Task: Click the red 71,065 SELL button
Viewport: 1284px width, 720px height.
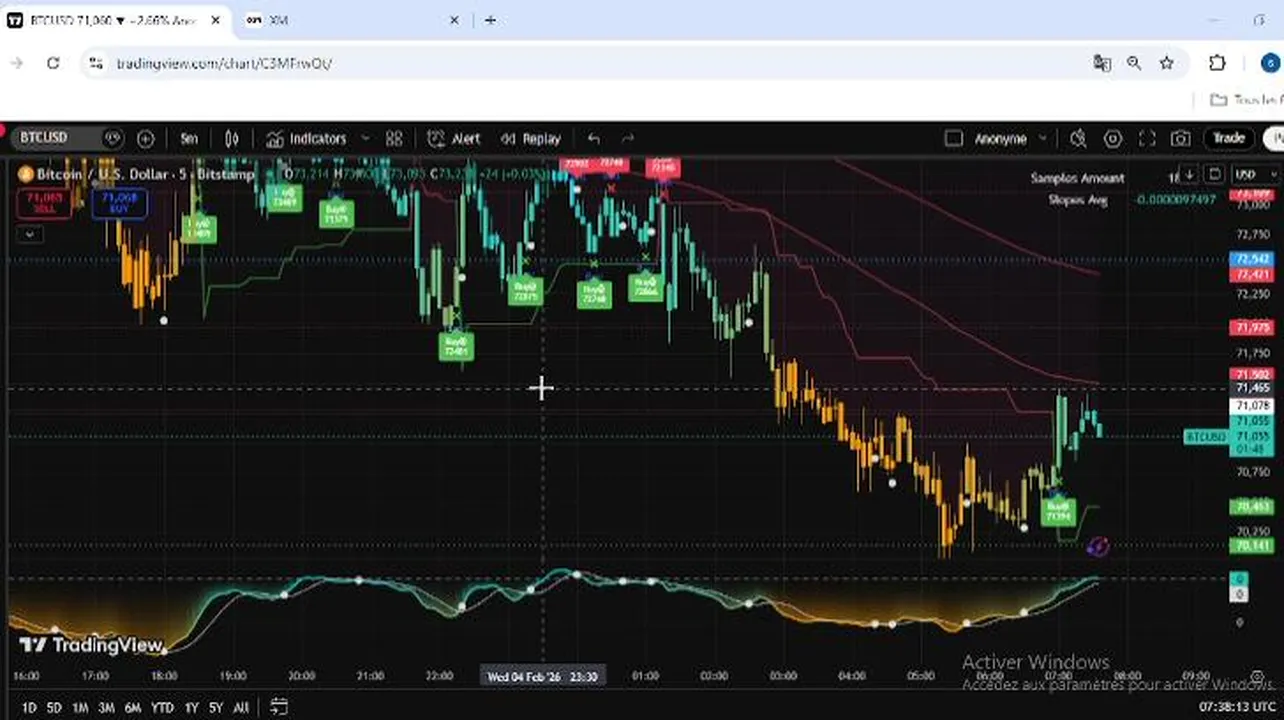Action: point(44,203)
